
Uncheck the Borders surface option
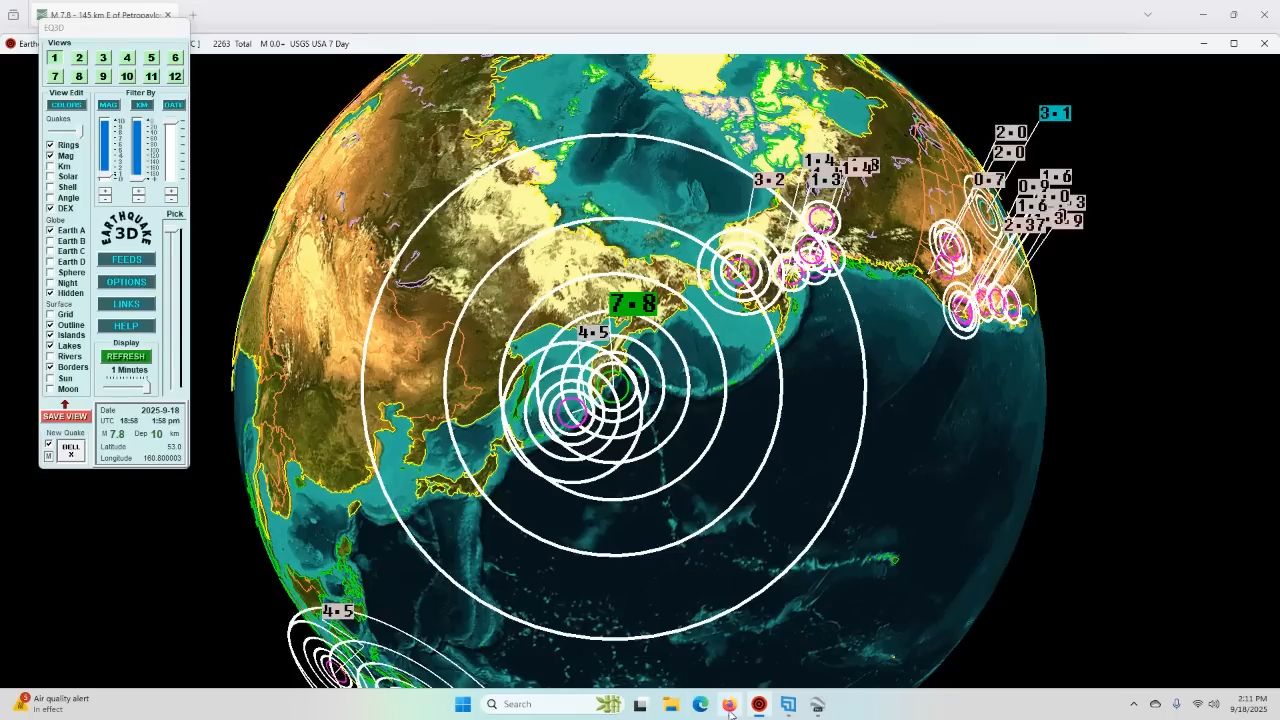[51, 367]
